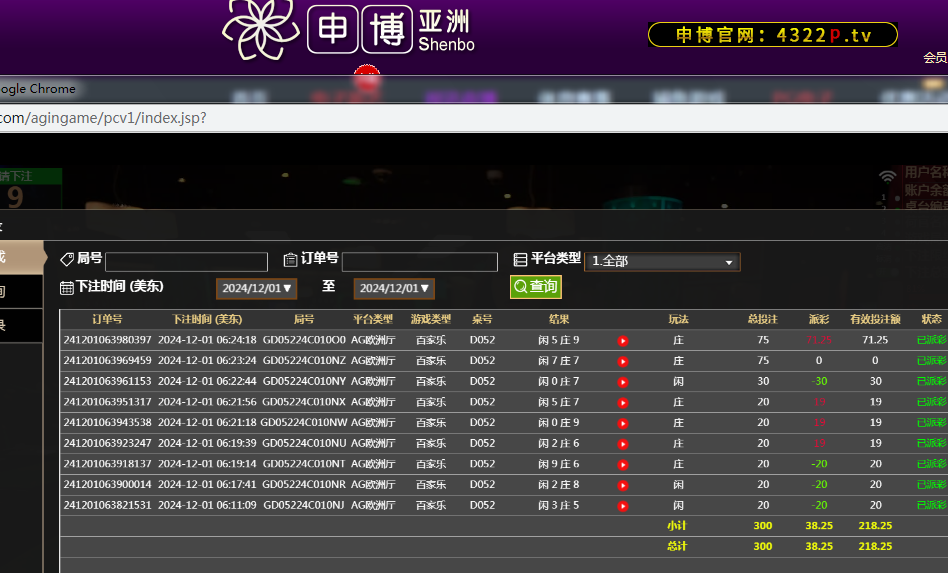
Task: Click the Shenbo flower logo
Action: click(x=260, y=28)
